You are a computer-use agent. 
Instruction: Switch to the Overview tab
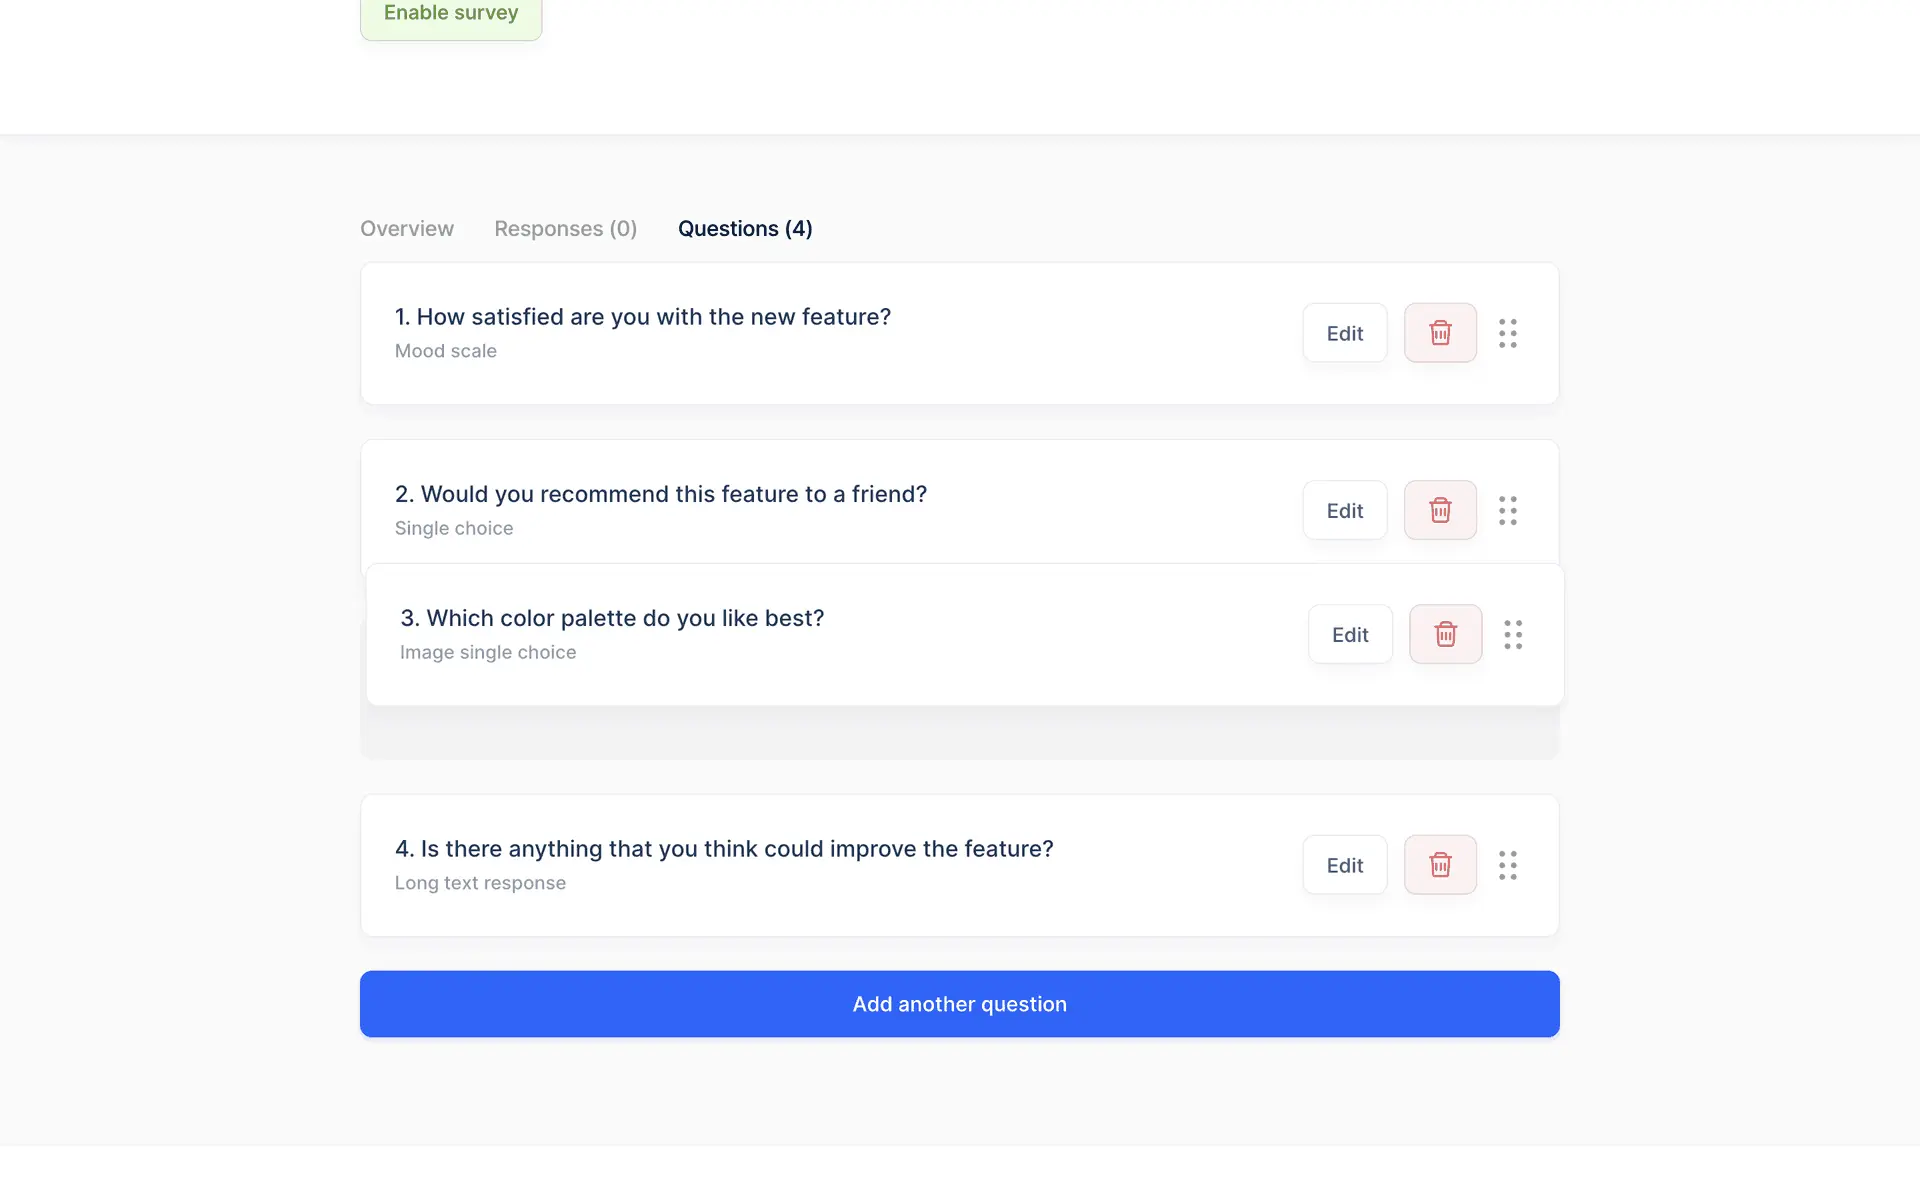tap(407, 229)
